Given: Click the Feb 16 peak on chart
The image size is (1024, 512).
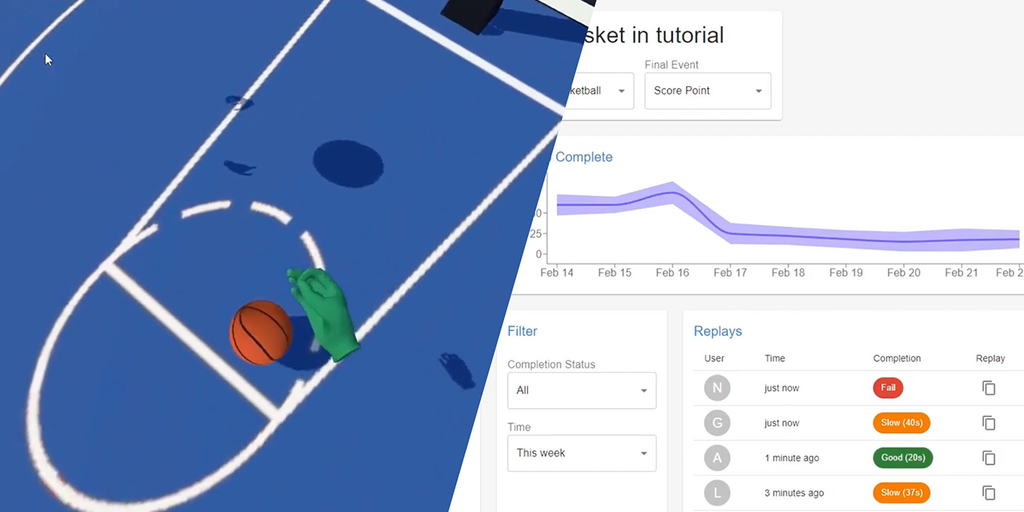Looking at the screenshot, I should tap(672, 192).
